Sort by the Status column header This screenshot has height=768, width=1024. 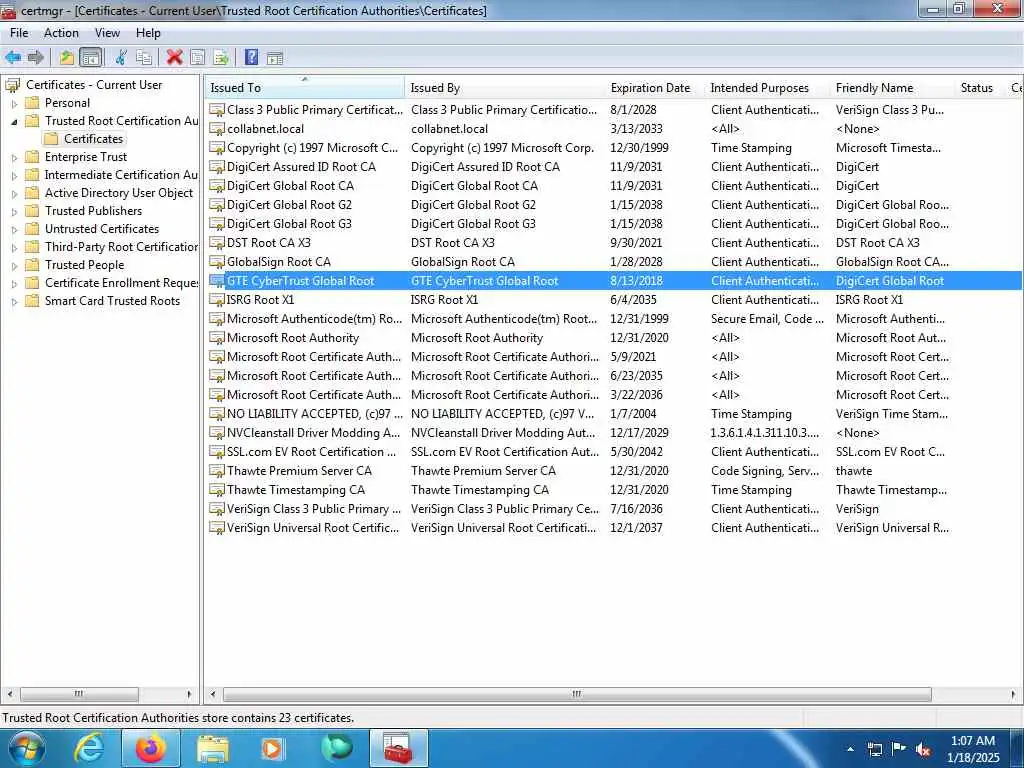(x=980, y=88)
